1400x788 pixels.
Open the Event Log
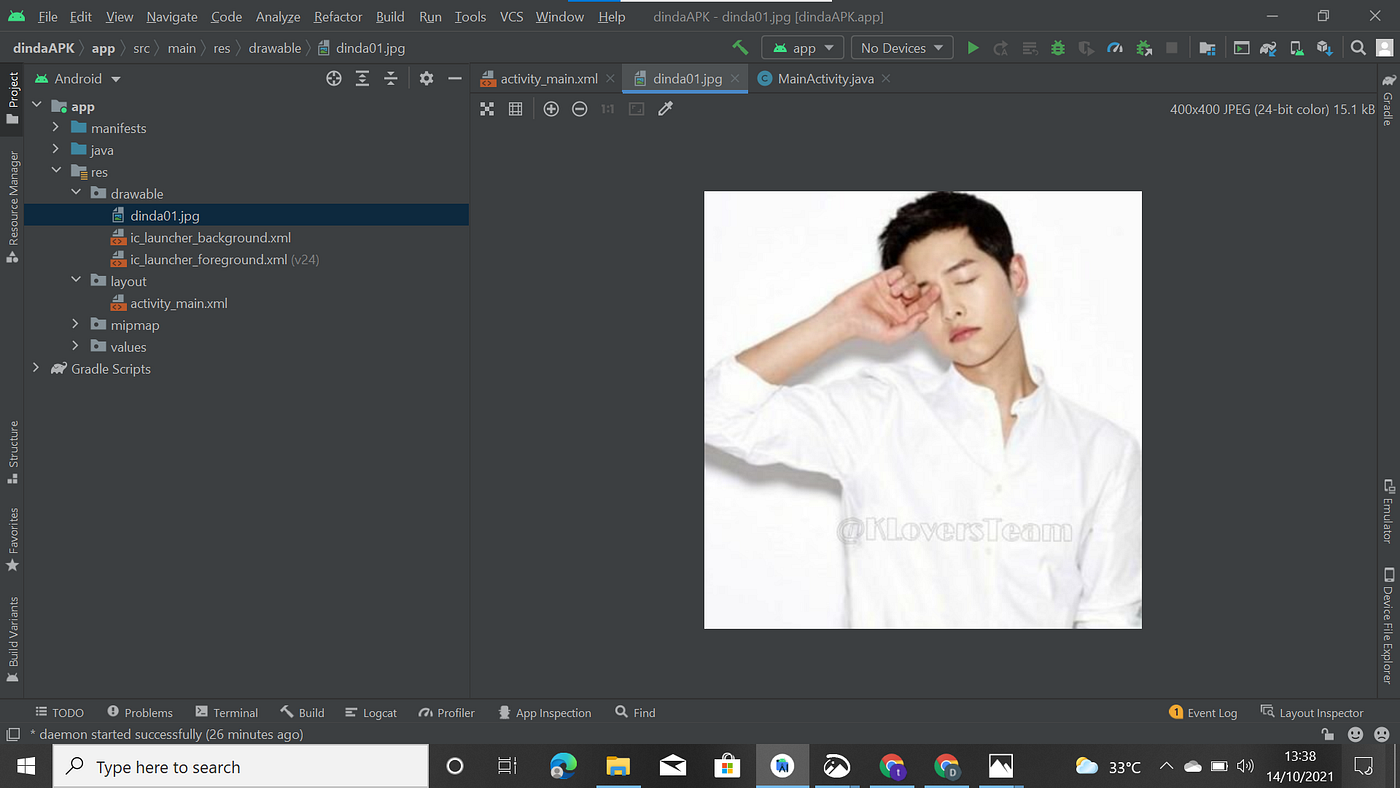(1211, 712)
